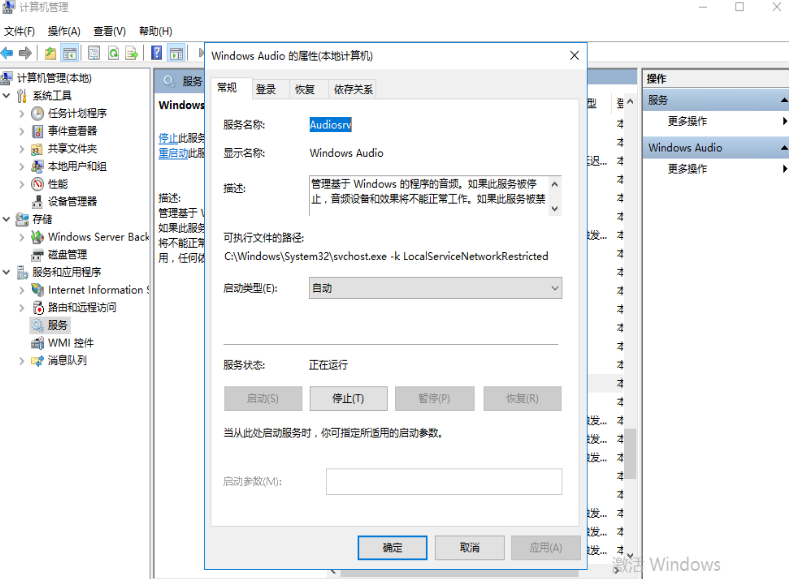Click the 确定 button
Viewport: 789px width, 579px height.
[392, 547]
